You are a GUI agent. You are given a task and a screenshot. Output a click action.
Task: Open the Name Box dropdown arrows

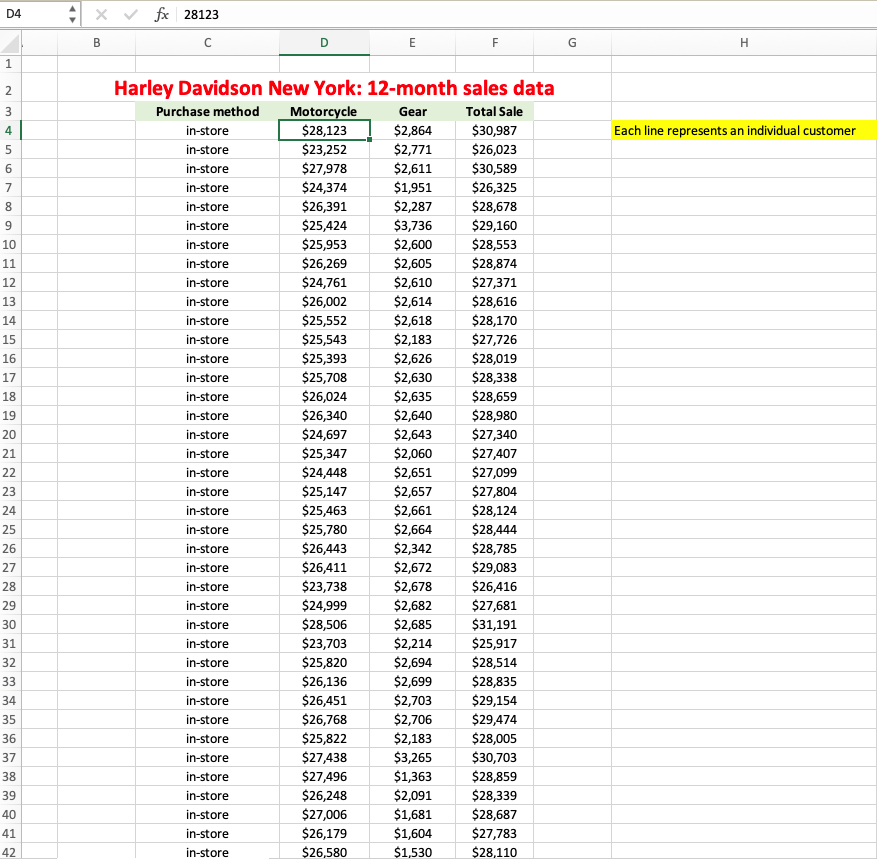[x=71, y=15]
